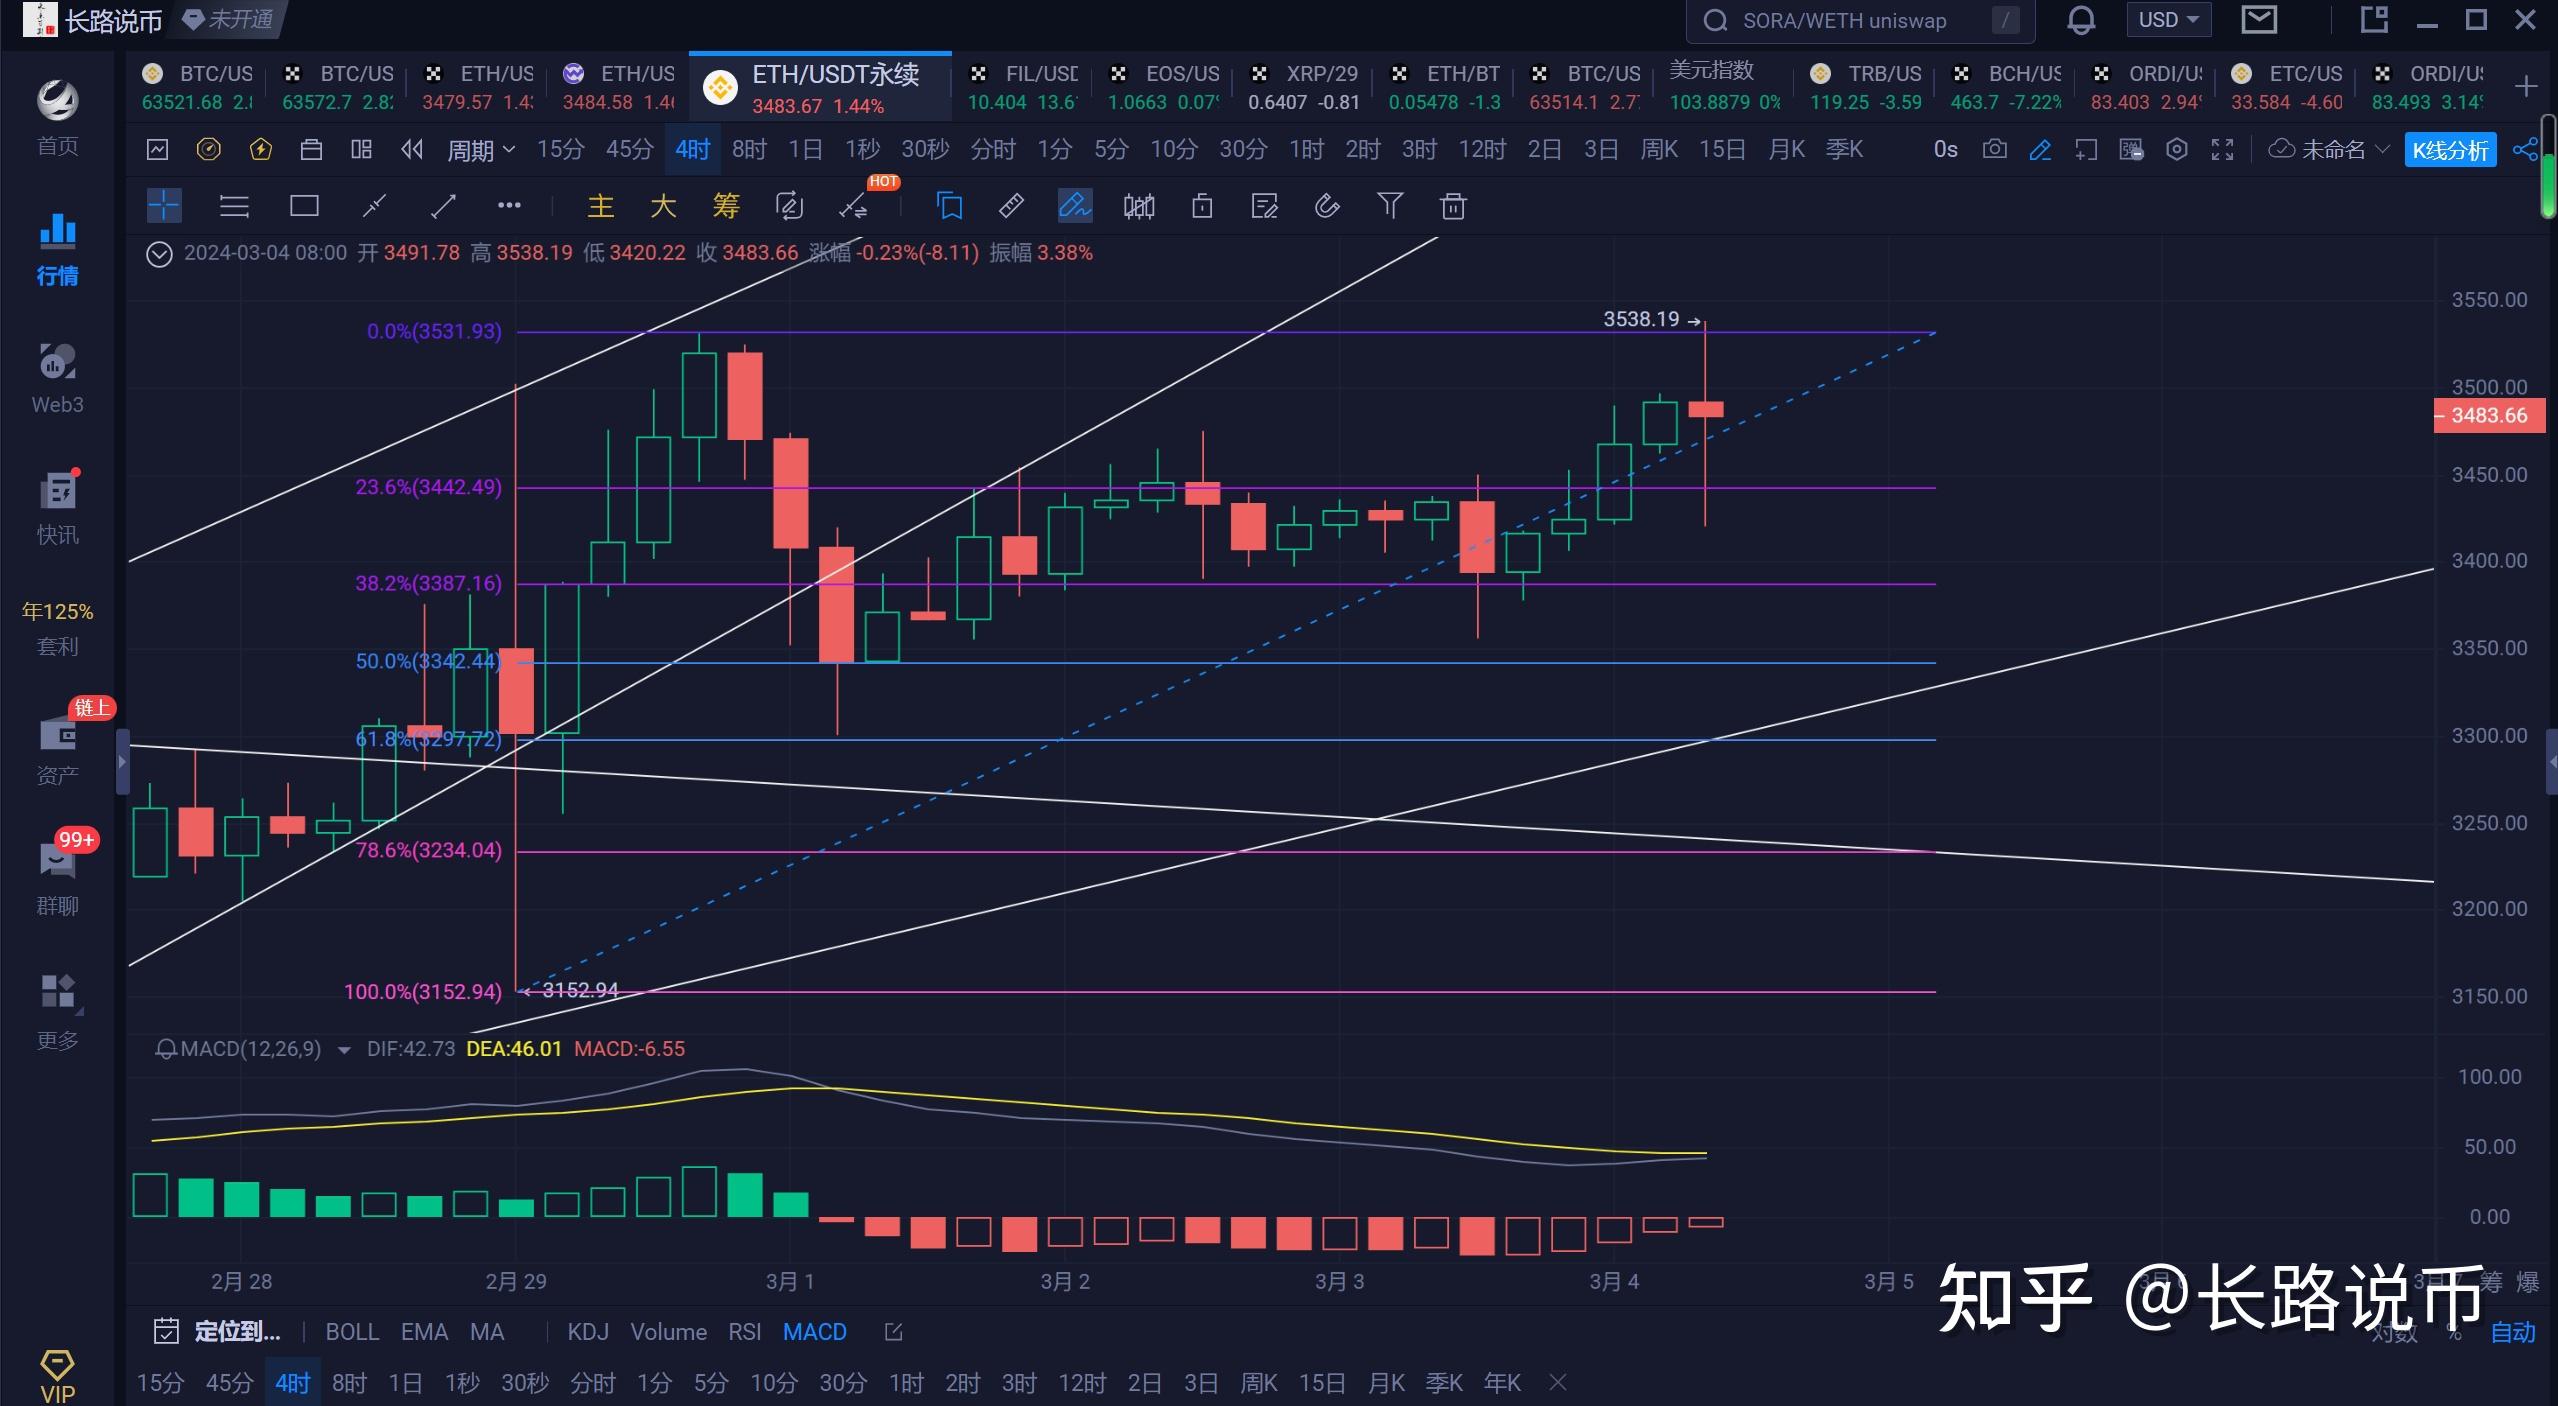Open the 首页 home sidebar icon
The height and width of the screenshot is (1406, 2558).
point(57,116)
